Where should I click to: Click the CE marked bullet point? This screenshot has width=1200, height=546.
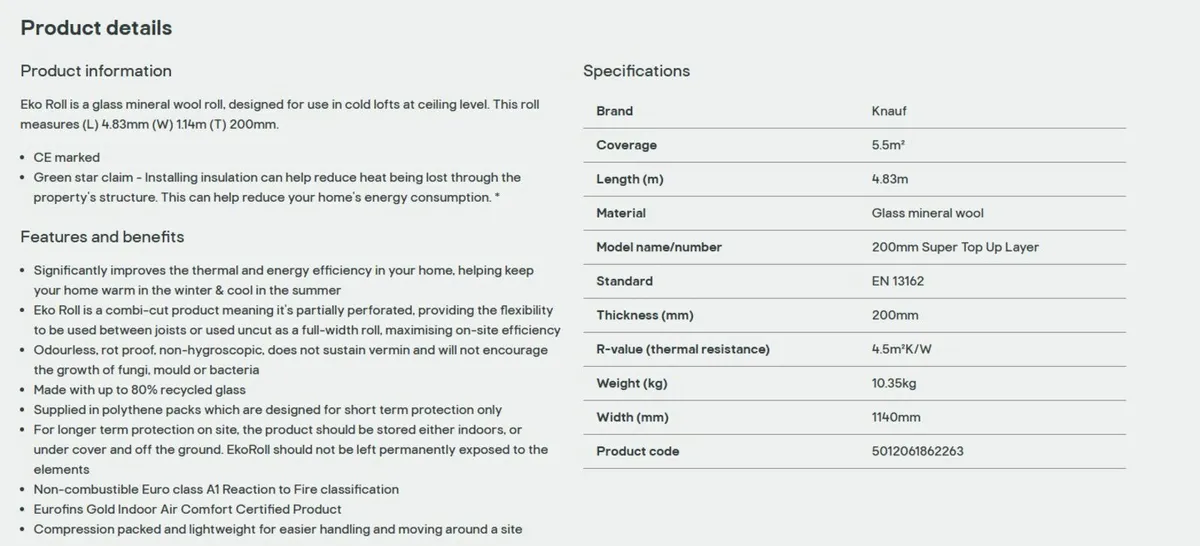point(66,157)
